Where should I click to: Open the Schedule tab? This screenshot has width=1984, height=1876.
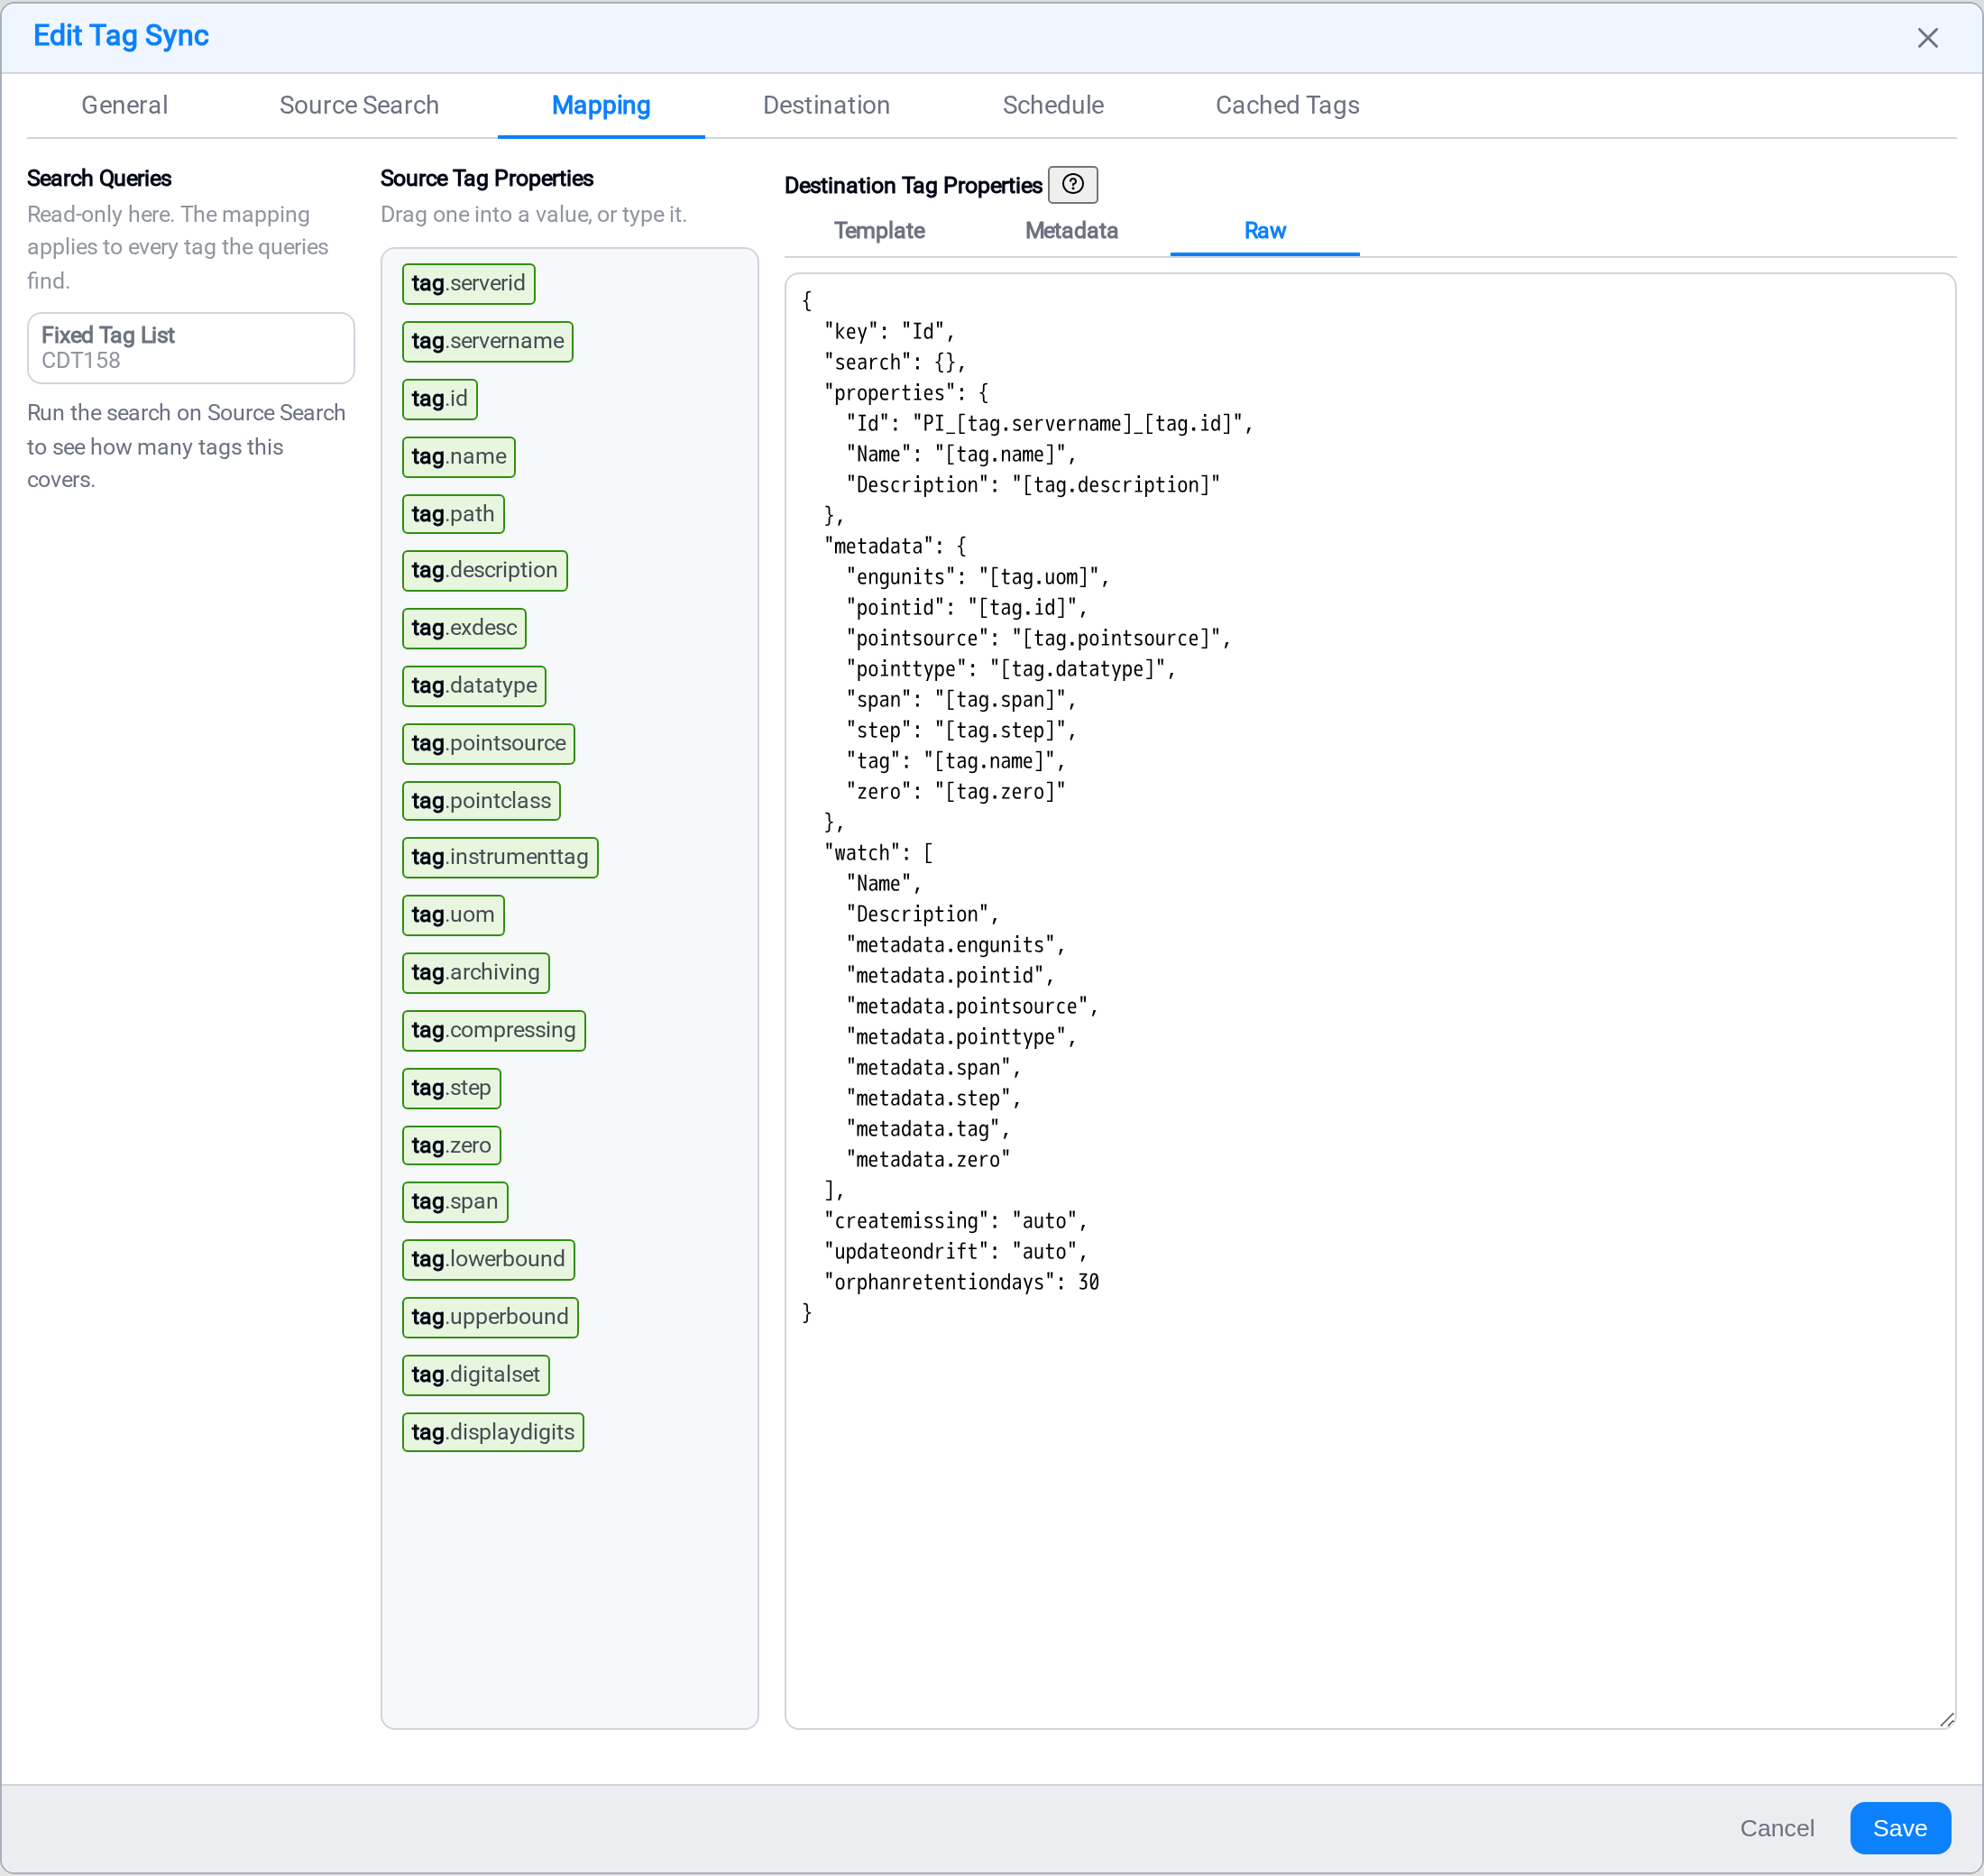coord(1053,105)
